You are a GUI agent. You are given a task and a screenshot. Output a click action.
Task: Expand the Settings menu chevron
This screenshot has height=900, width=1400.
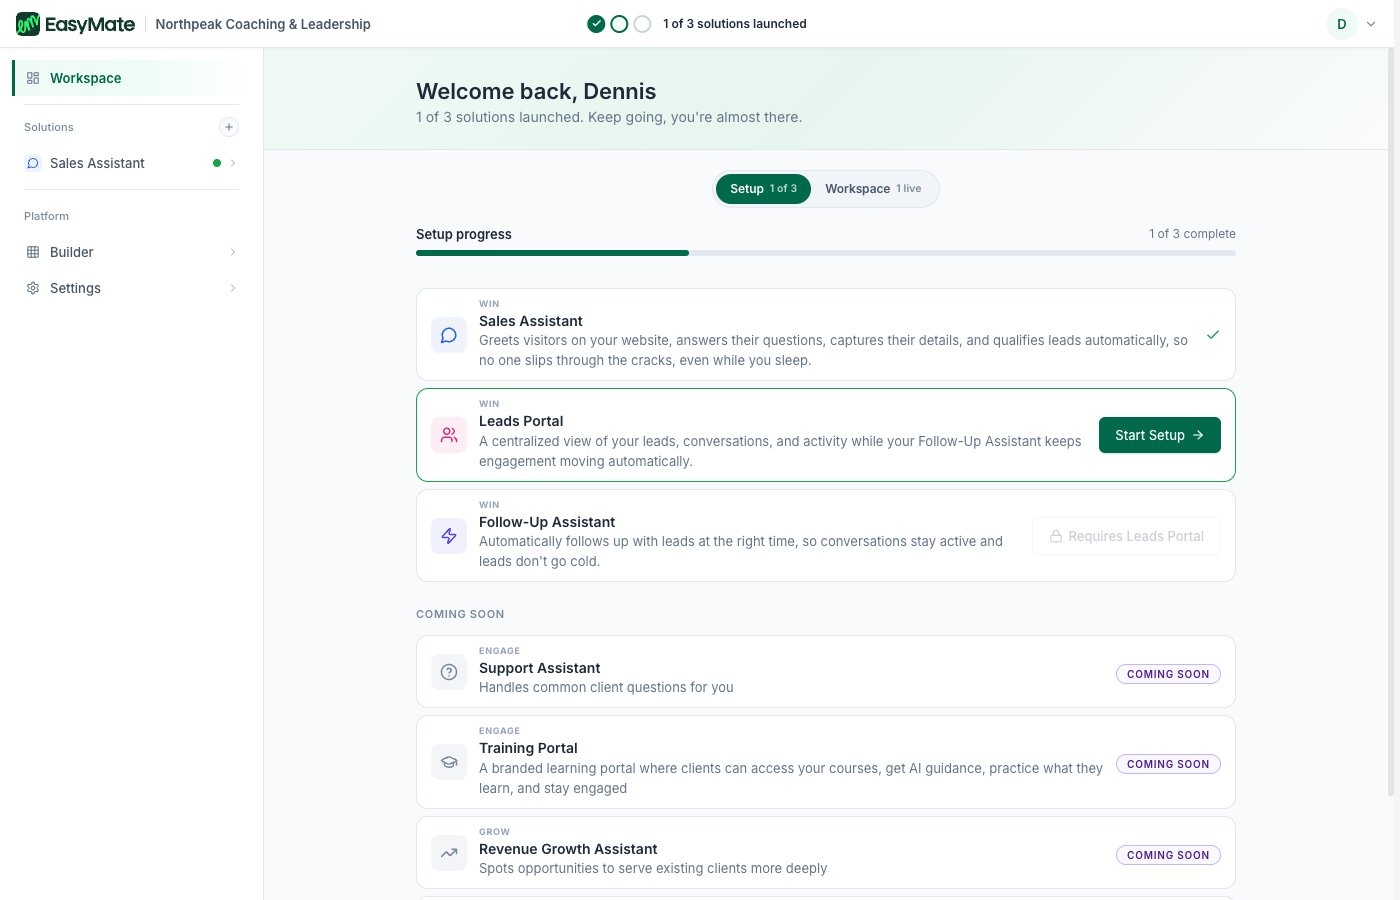click(x=233, y=288)
